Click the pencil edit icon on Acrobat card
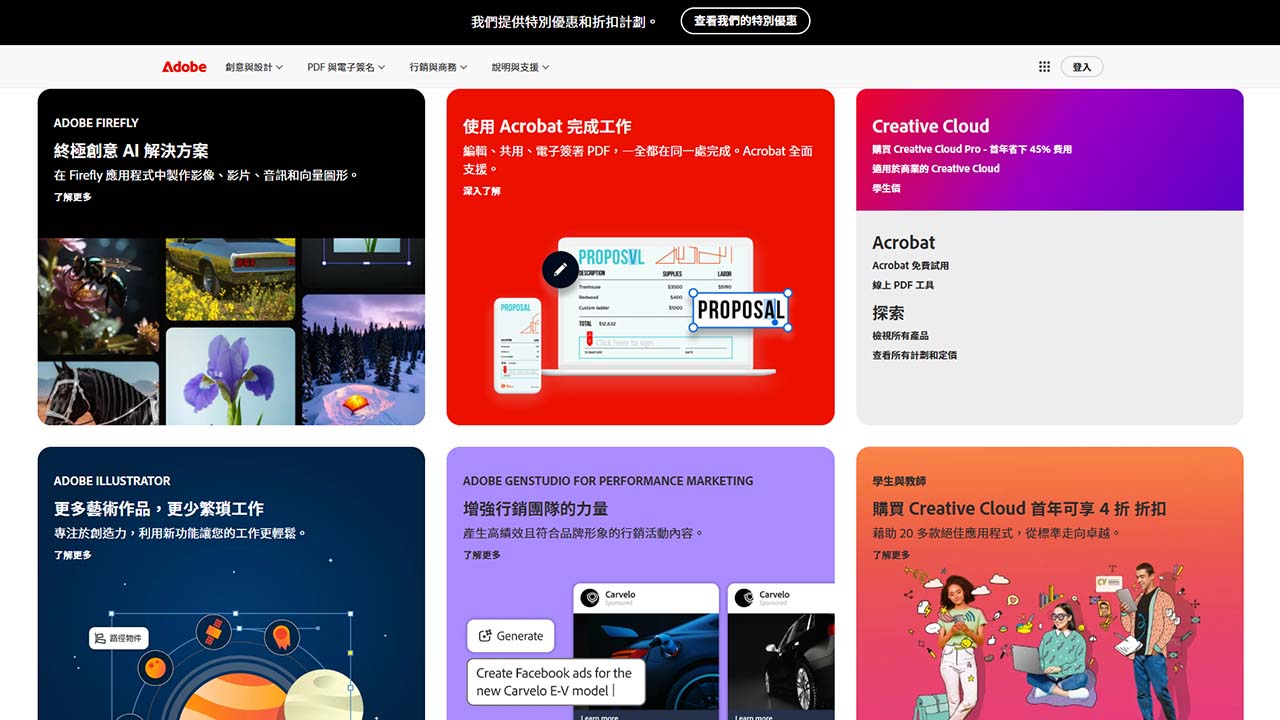The height and width of the screenshot is (720, 1280). pos(560,269)
